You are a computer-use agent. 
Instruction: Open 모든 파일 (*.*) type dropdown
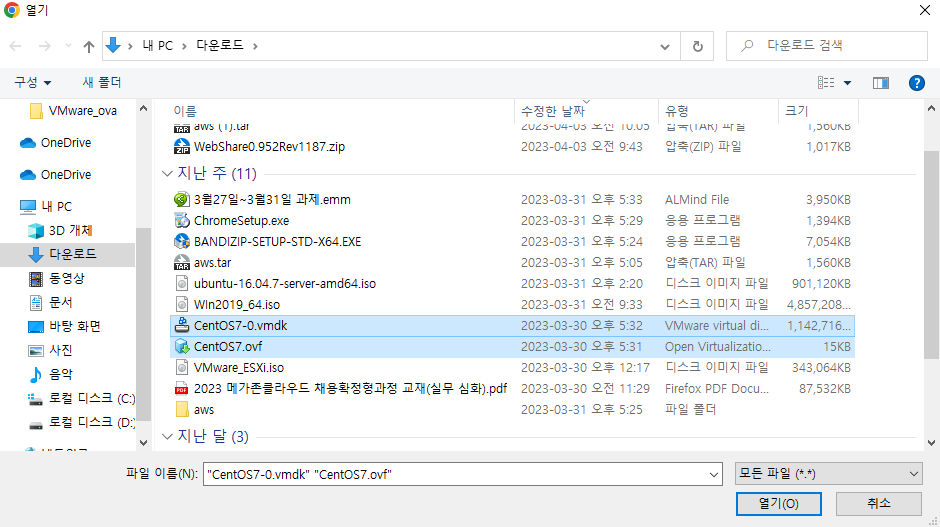pos(828,474)
